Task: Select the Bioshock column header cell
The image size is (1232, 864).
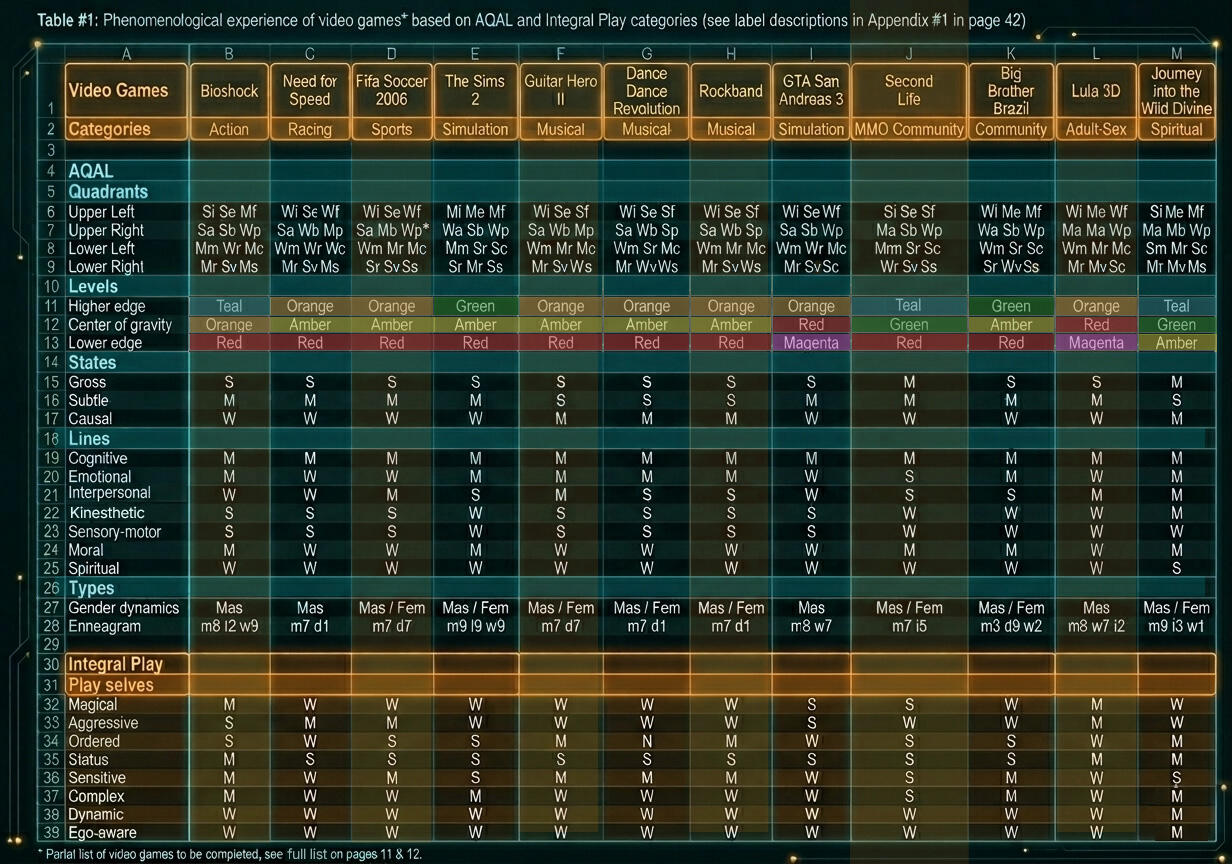Action: [x=229, y=90]
